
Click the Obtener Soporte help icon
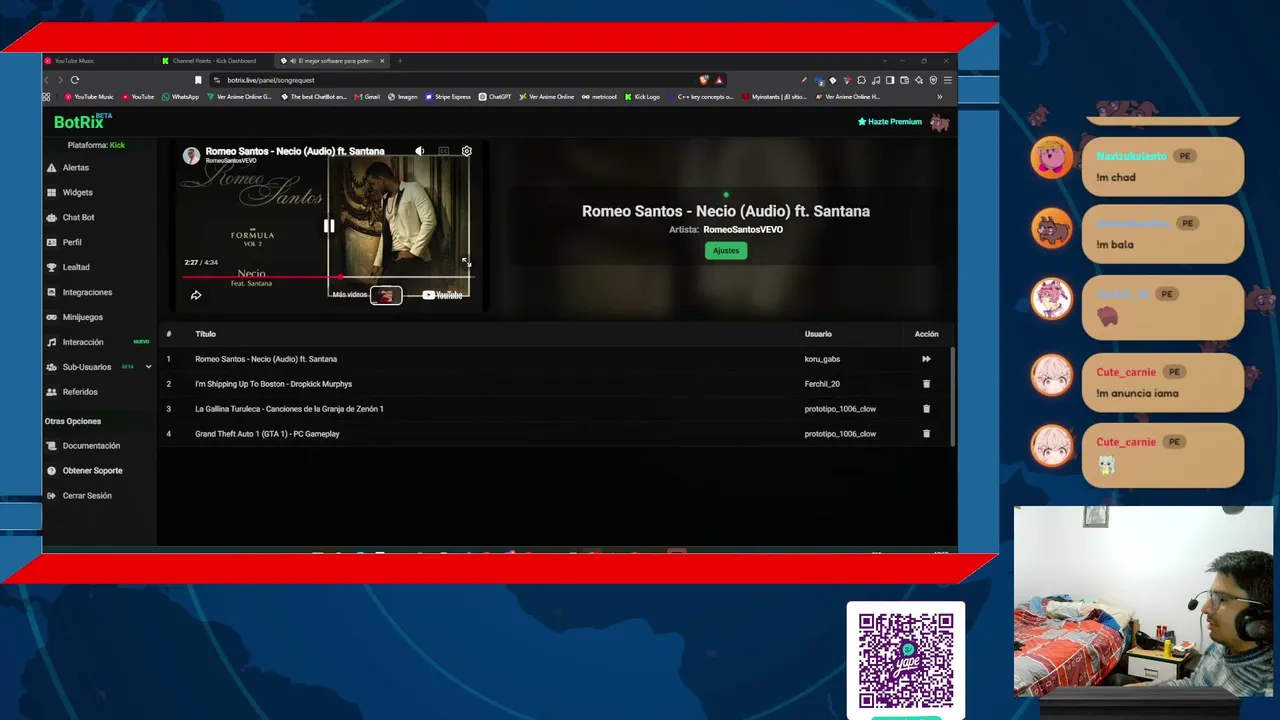[52, 471]
